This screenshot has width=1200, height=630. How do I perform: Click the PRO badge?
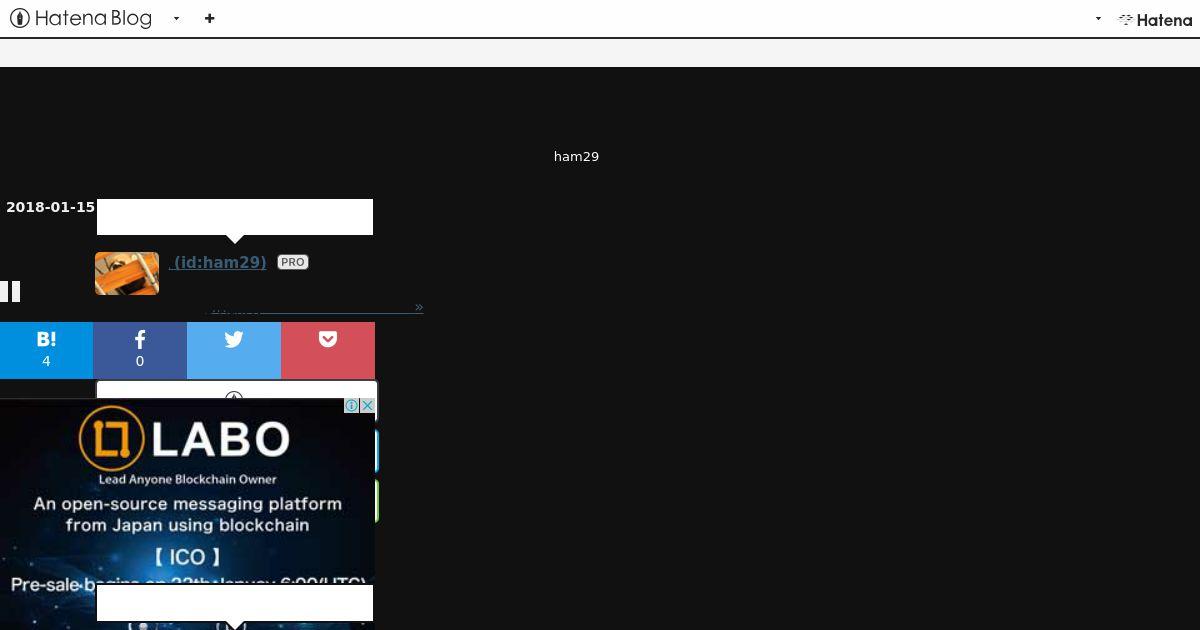point(292,262)
